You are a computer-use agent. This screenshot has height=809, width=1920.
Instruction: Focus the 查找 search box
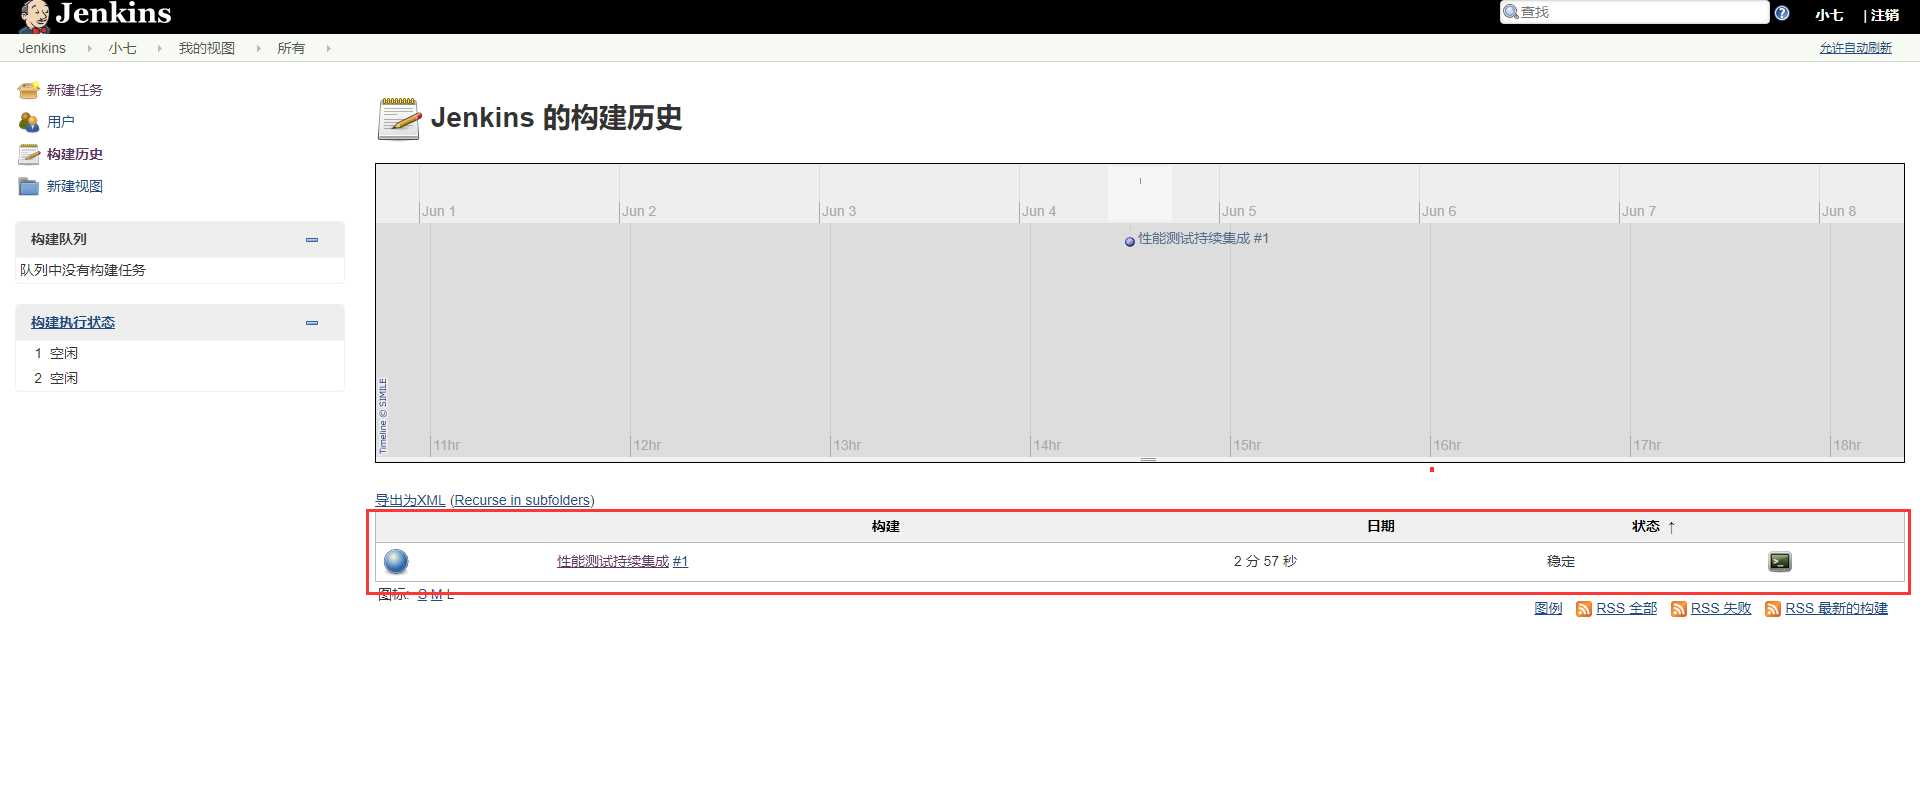1634,12
